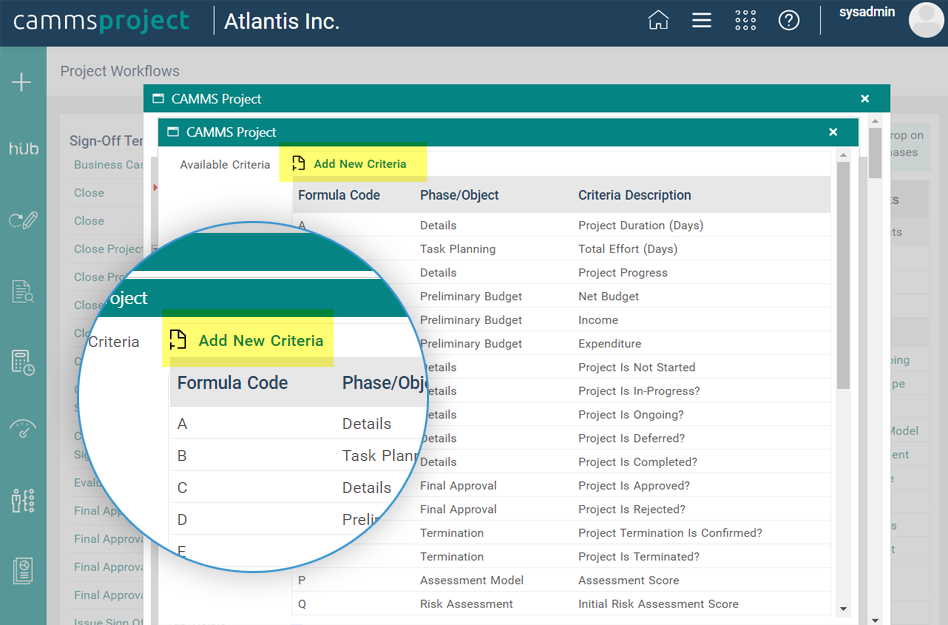Click the Formula Code column header
Viewport: 948px width, 625px height.
[339, 195]
